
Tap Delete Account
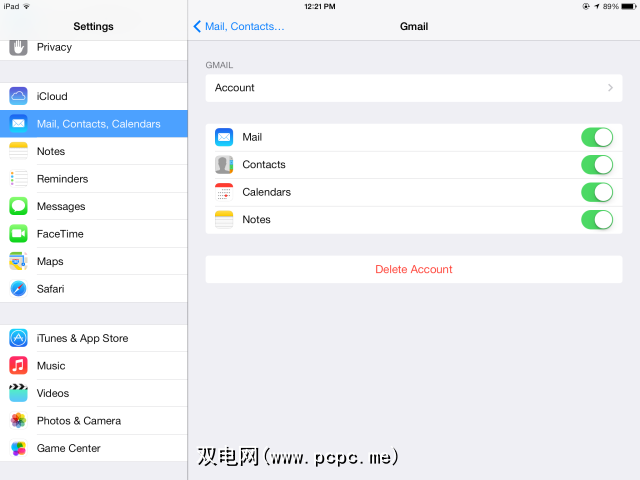[x=413, y=269]
